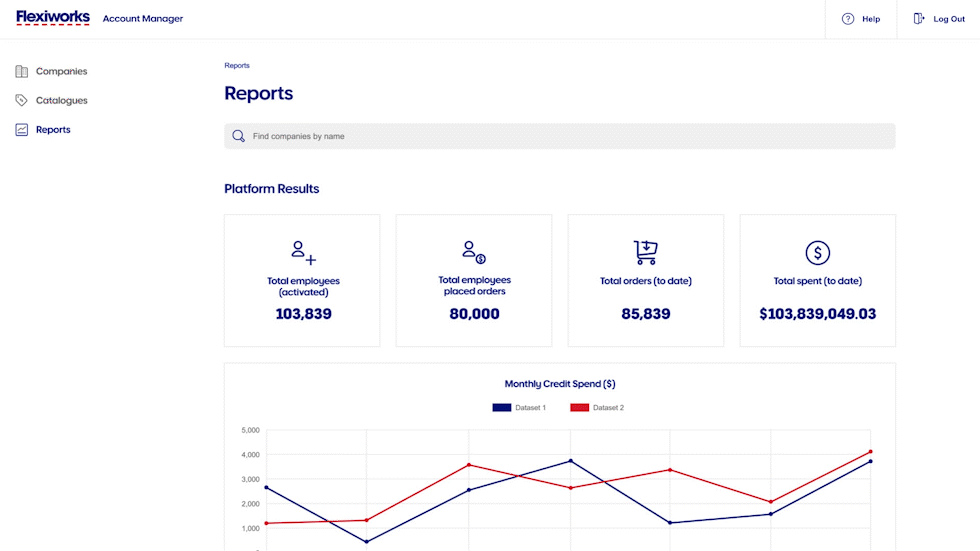Click the Dataset 2 legend label
The height and width of the screenshot is (551, 980).
(x=608, y=407)
